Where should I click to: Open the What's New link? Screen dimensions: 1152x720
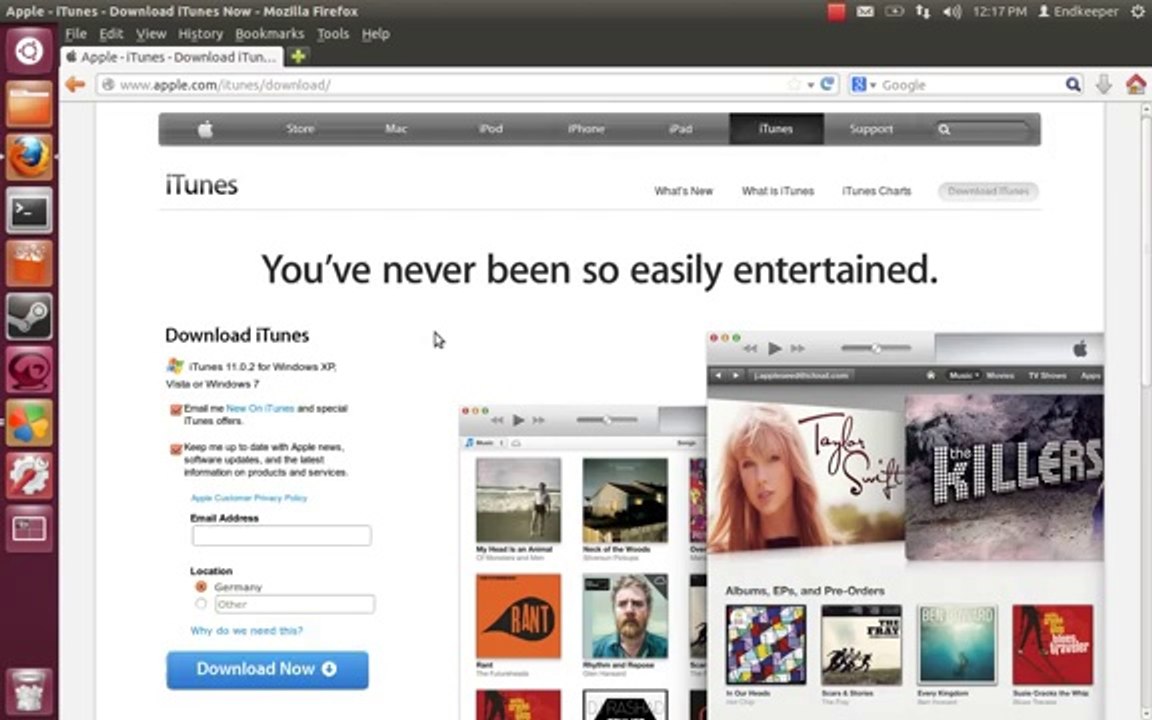click(683, 191)
